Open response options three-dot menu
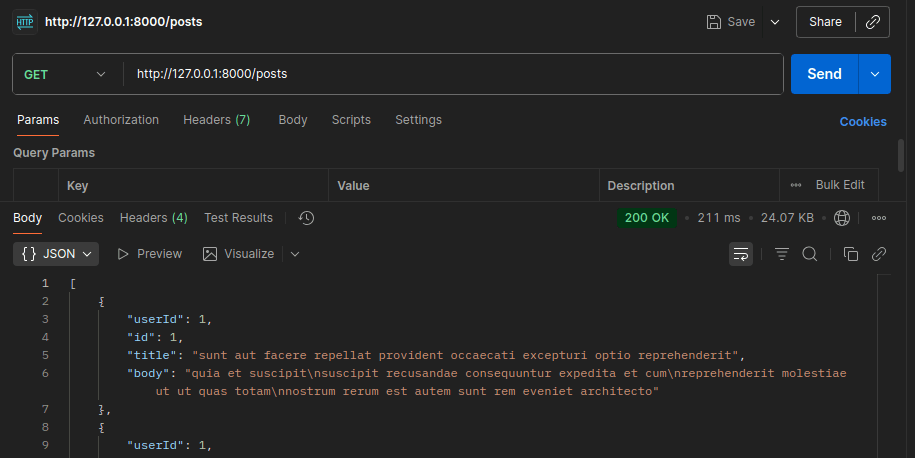Image resolution: width=915 pixels, height=458 pixels. click(879, 218)
